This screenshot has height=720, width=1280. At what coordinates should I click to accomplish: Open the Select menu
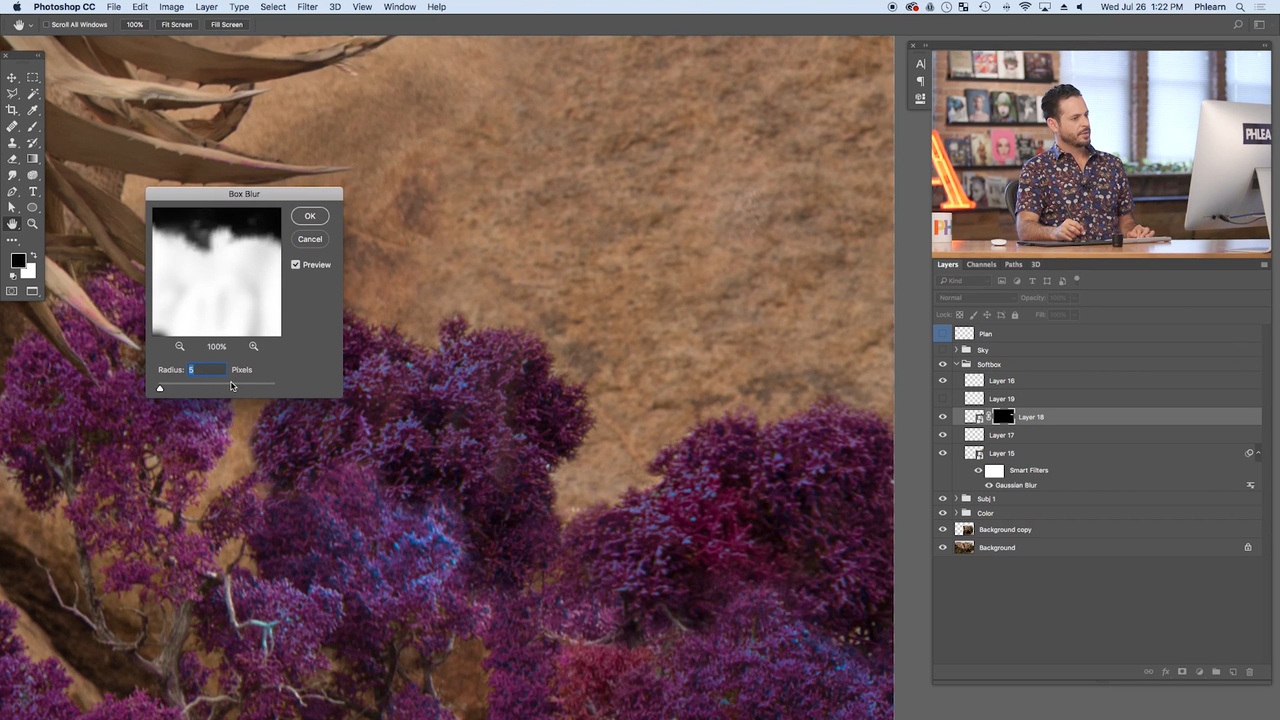coord(273,7)
